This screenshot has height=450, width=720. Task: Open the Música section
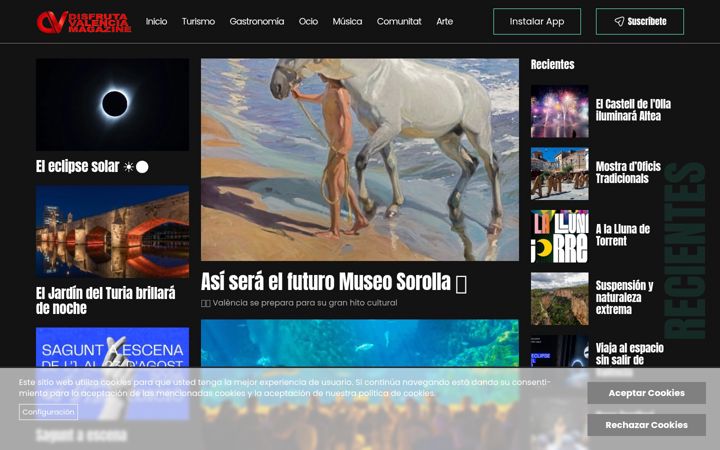(x=347, y=21)
